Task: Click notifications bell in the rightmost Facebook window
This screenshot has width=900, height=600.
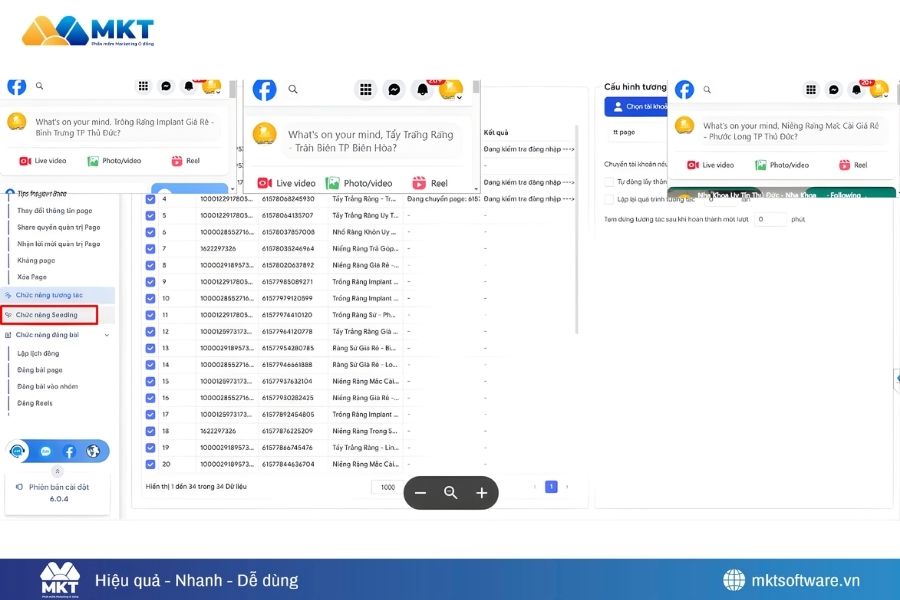Action: [x=857, y=89]
